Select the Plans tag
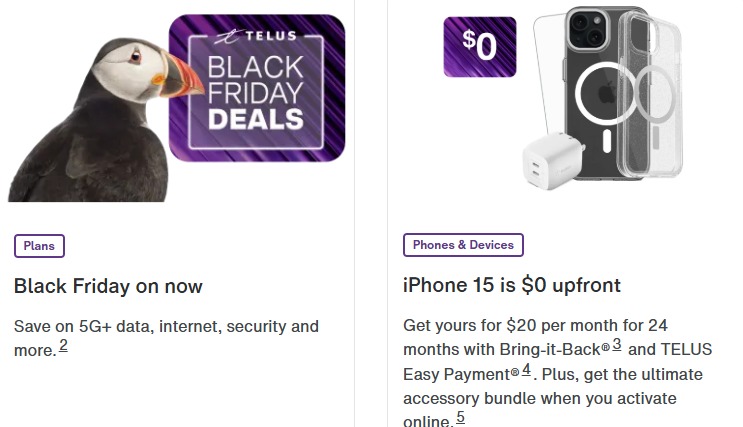The width and height of the screenshot is (743, 427). pyautogui.click(x=39, y=246)
